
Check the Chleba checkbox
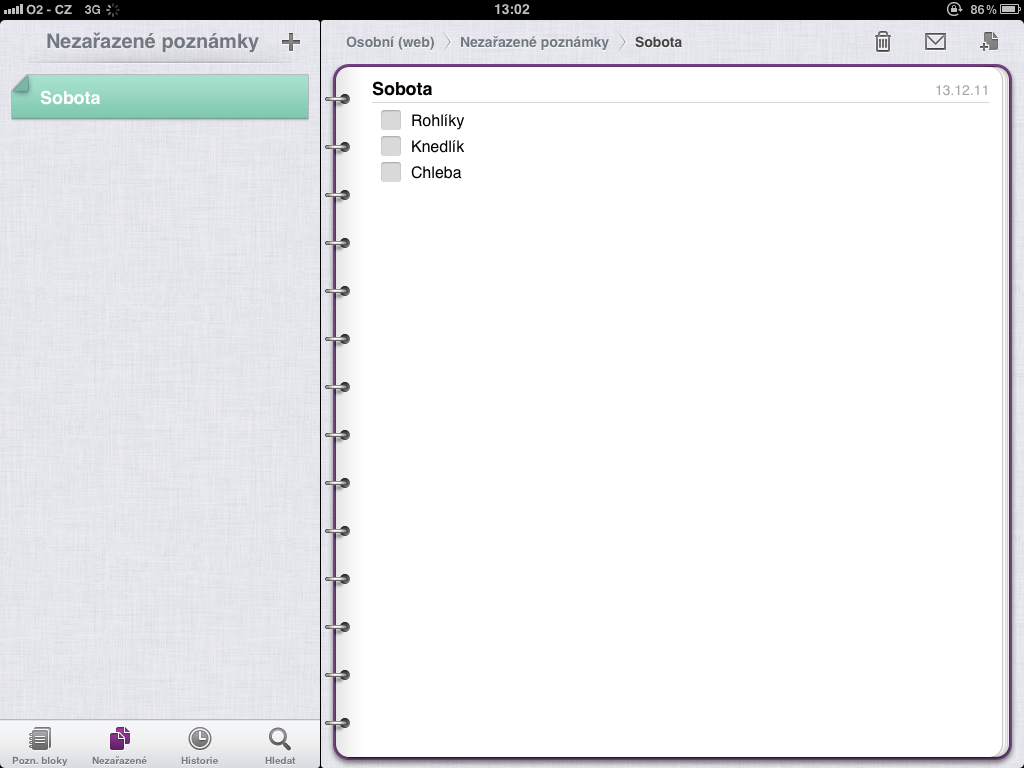391,172
